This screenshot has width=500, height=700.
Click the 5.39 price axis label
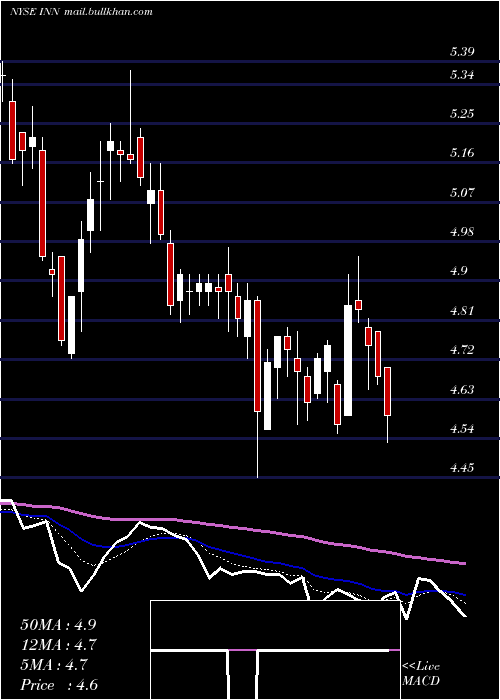pos(462,52)
